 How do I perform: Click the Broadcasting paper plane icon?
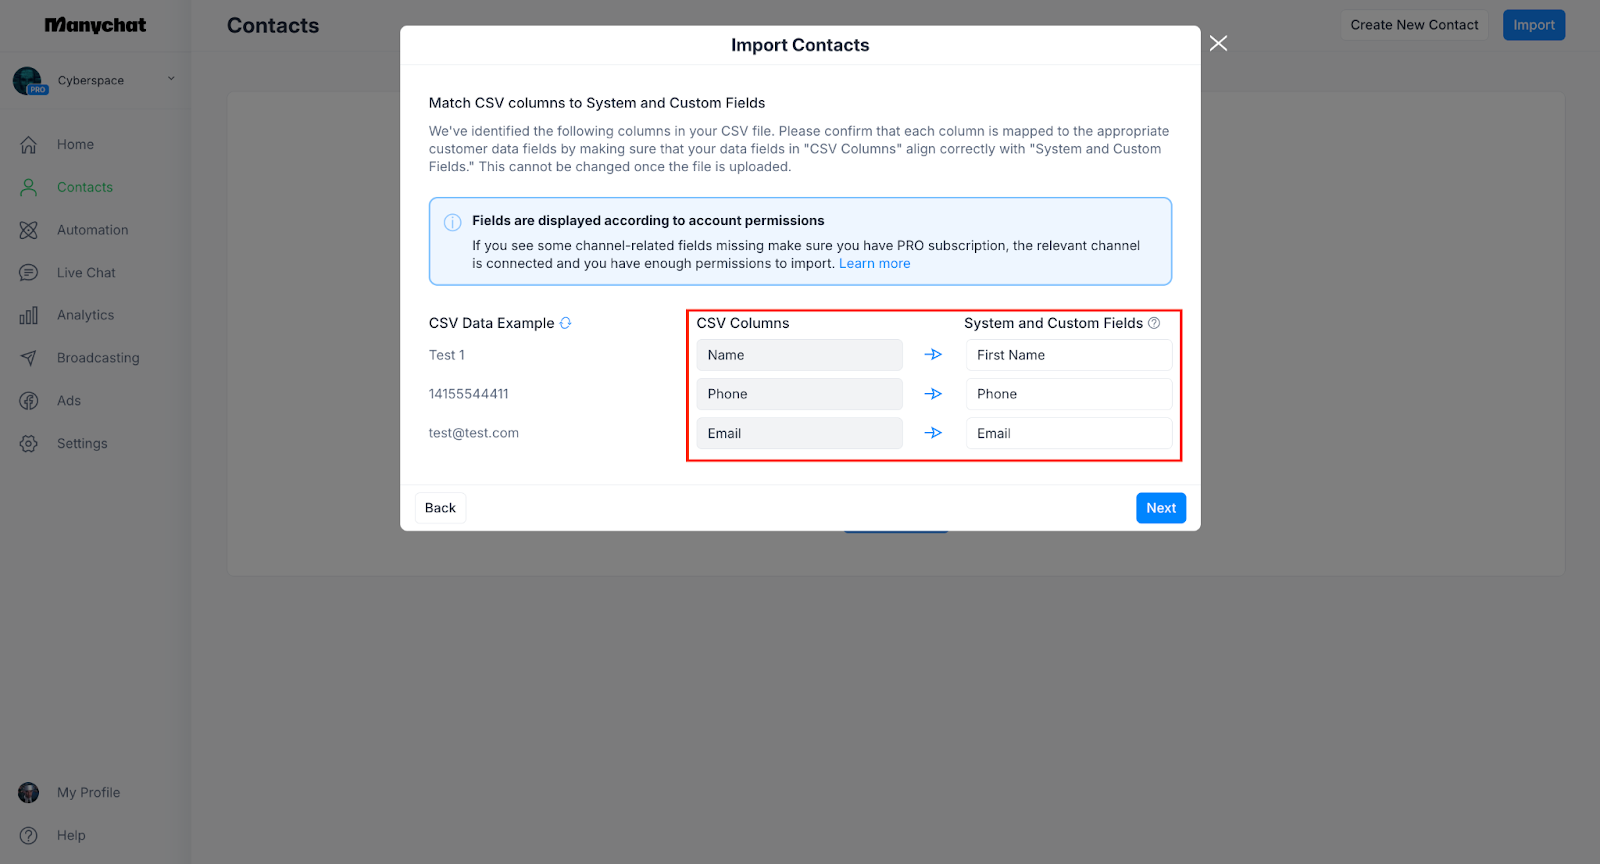pos(29,358)
